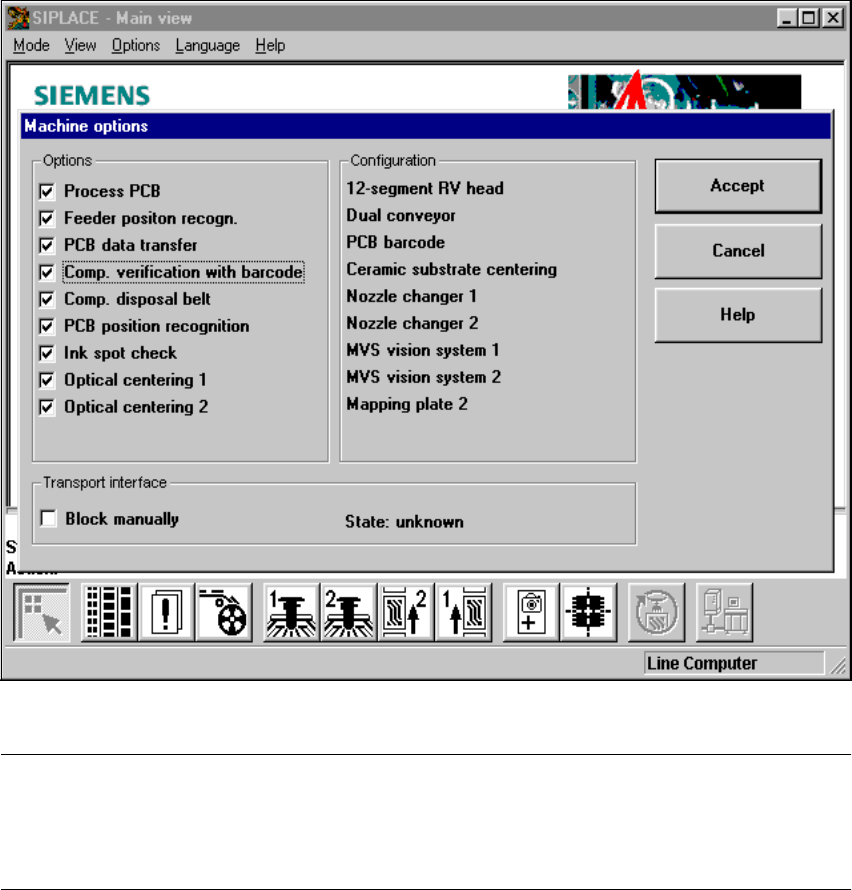The height and width of the screenshot is (890, 852).
Task: Uncheck Comp. disposal belt
Action: coord(47,299)
